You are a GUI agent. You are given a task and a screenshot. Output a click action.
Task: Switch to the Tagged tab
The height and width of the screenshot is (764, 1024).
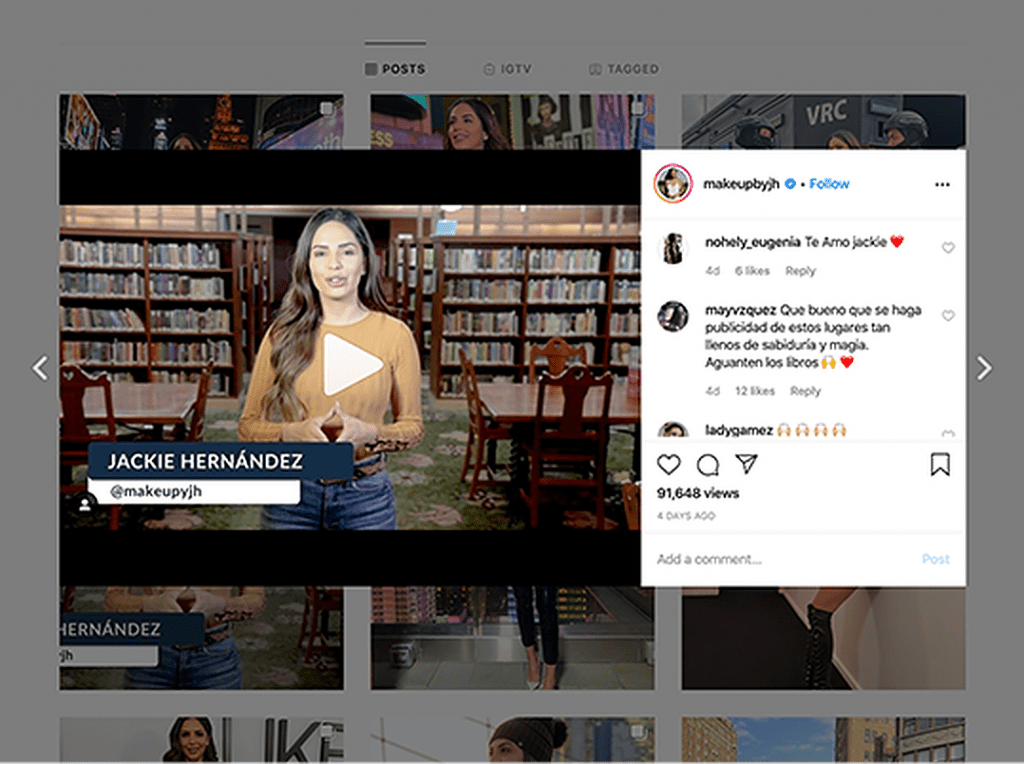pyautogui.click(x=624, y=69)
